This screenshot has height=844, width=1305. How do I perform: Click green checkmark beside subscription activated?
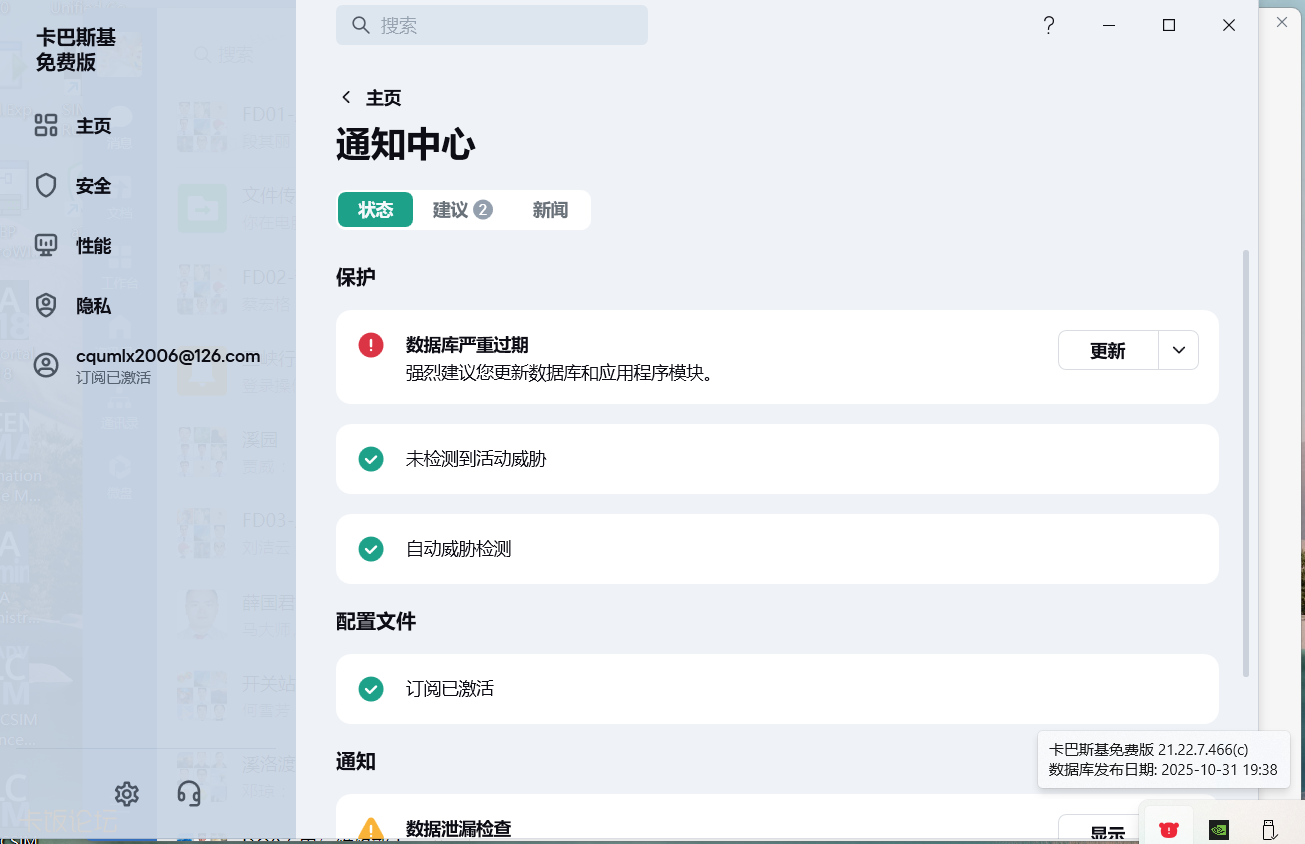pyautogui.click(x=371, y=689)
